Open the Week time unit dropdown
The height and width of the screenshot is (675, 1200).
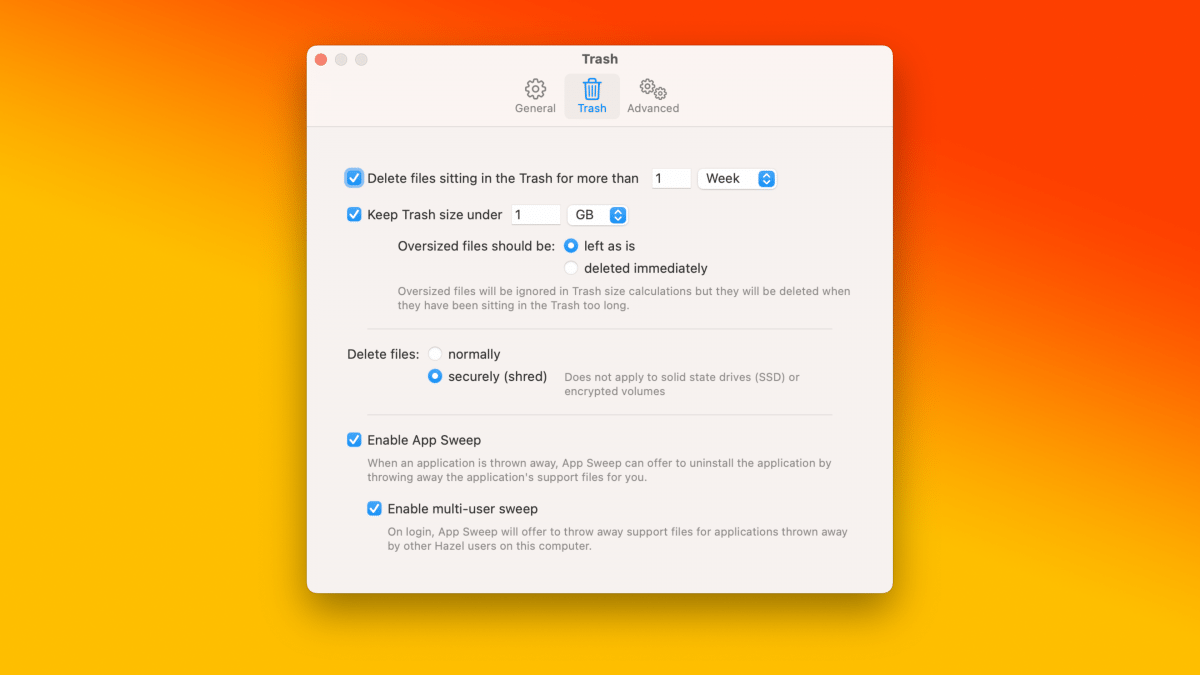[x=737, y=178]
